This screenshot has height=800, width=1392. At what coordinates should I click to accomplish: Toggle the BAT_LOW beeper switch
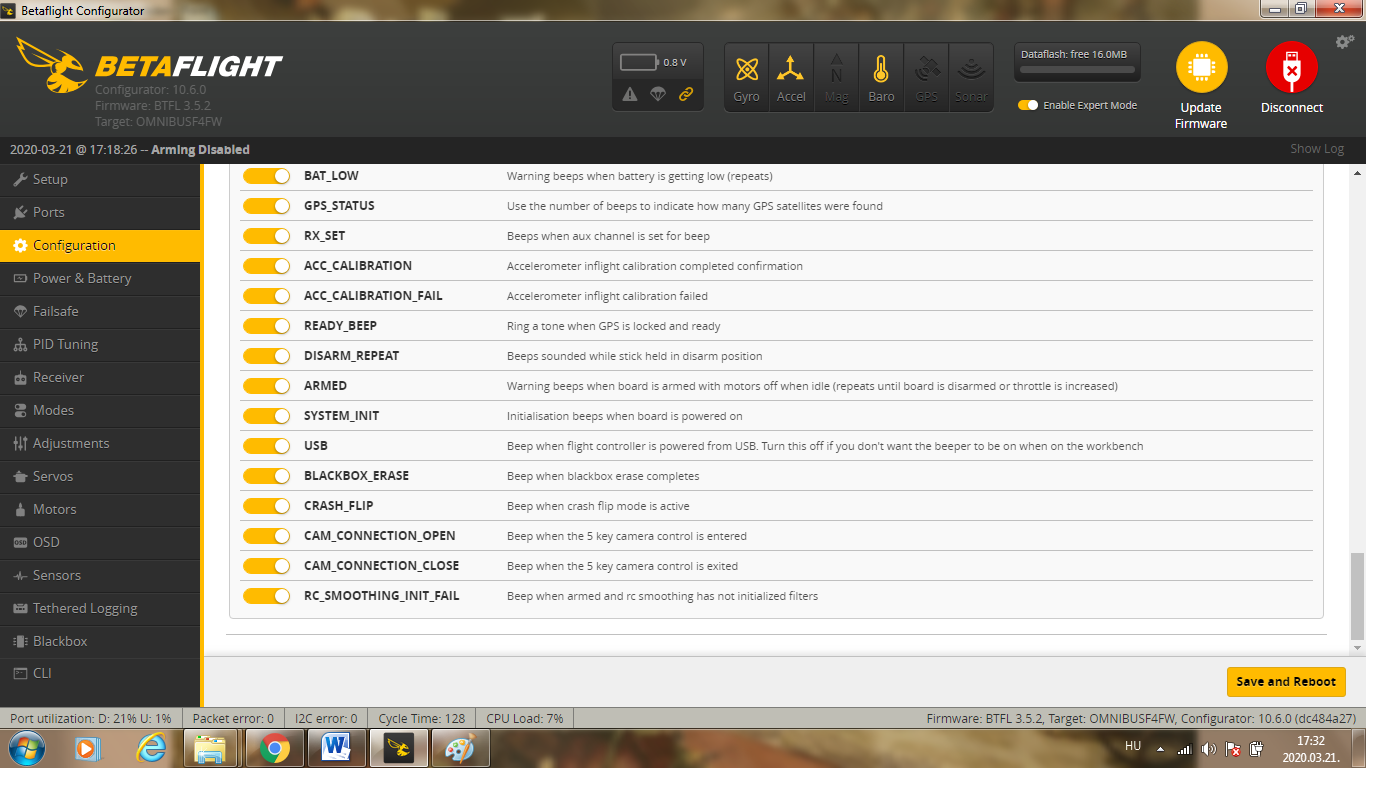[266, 176]
